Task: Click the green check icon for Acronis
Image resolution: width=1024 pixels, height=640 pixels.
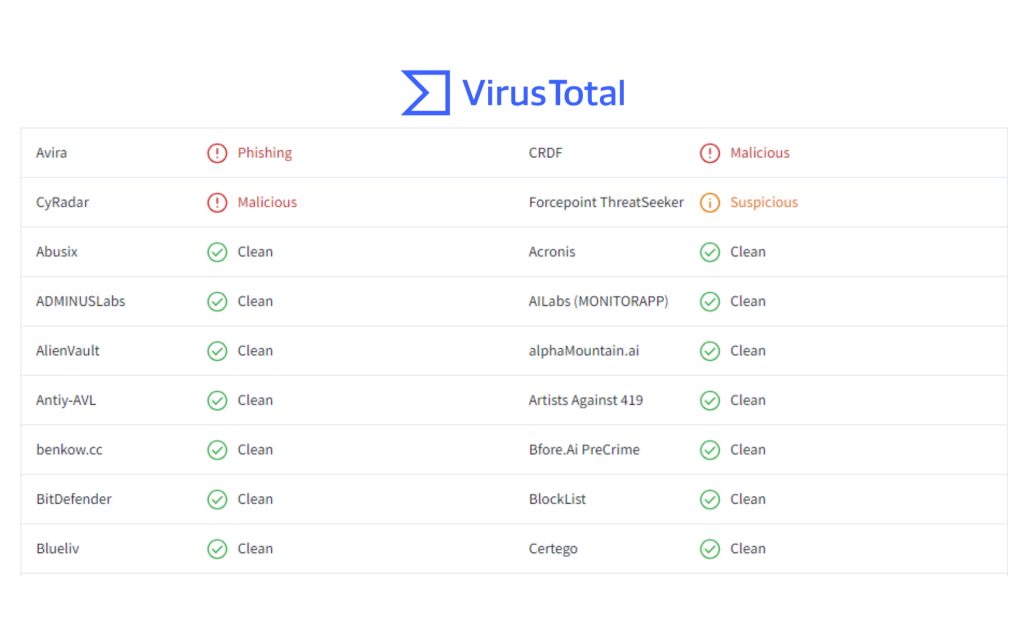Action: click(710, 252)
